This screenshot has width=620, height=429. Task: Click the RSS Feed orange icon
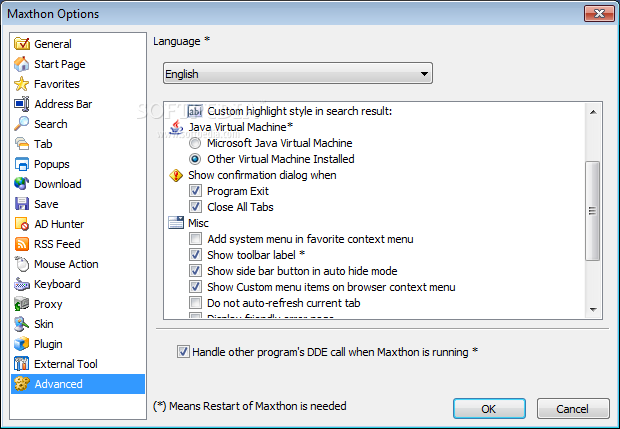click(x=22, y=244)
